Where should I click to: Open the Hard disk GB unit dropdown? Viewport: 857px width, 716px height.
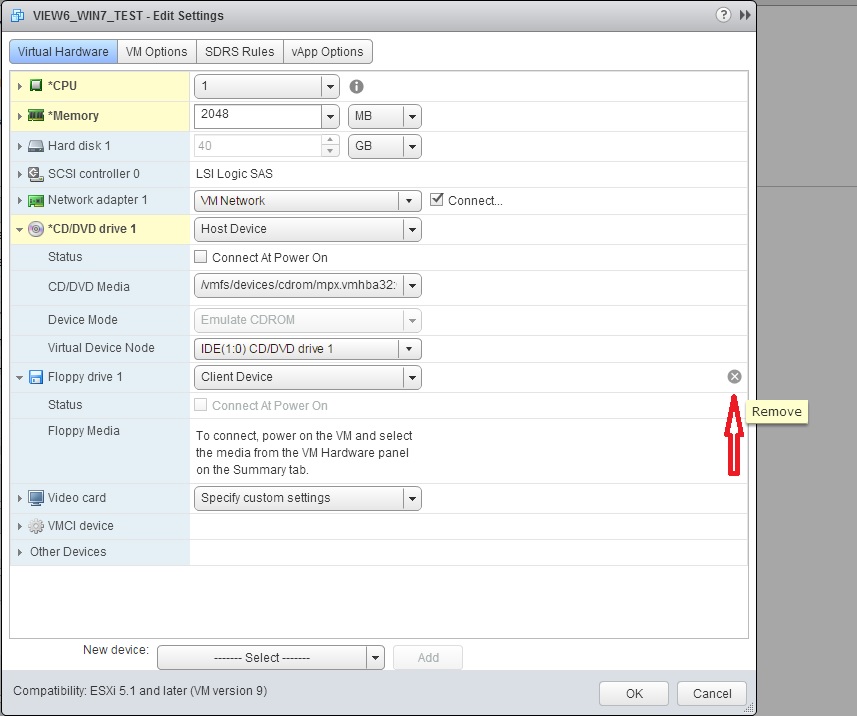[x=412, y=146]
